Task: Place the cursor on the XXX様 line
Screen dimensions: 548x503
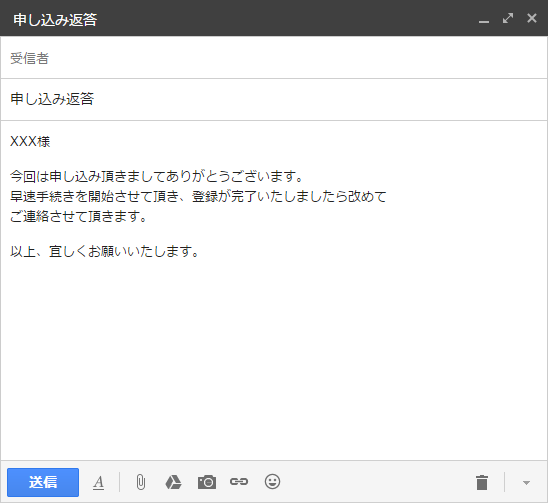Action: [x=30, y=142]
